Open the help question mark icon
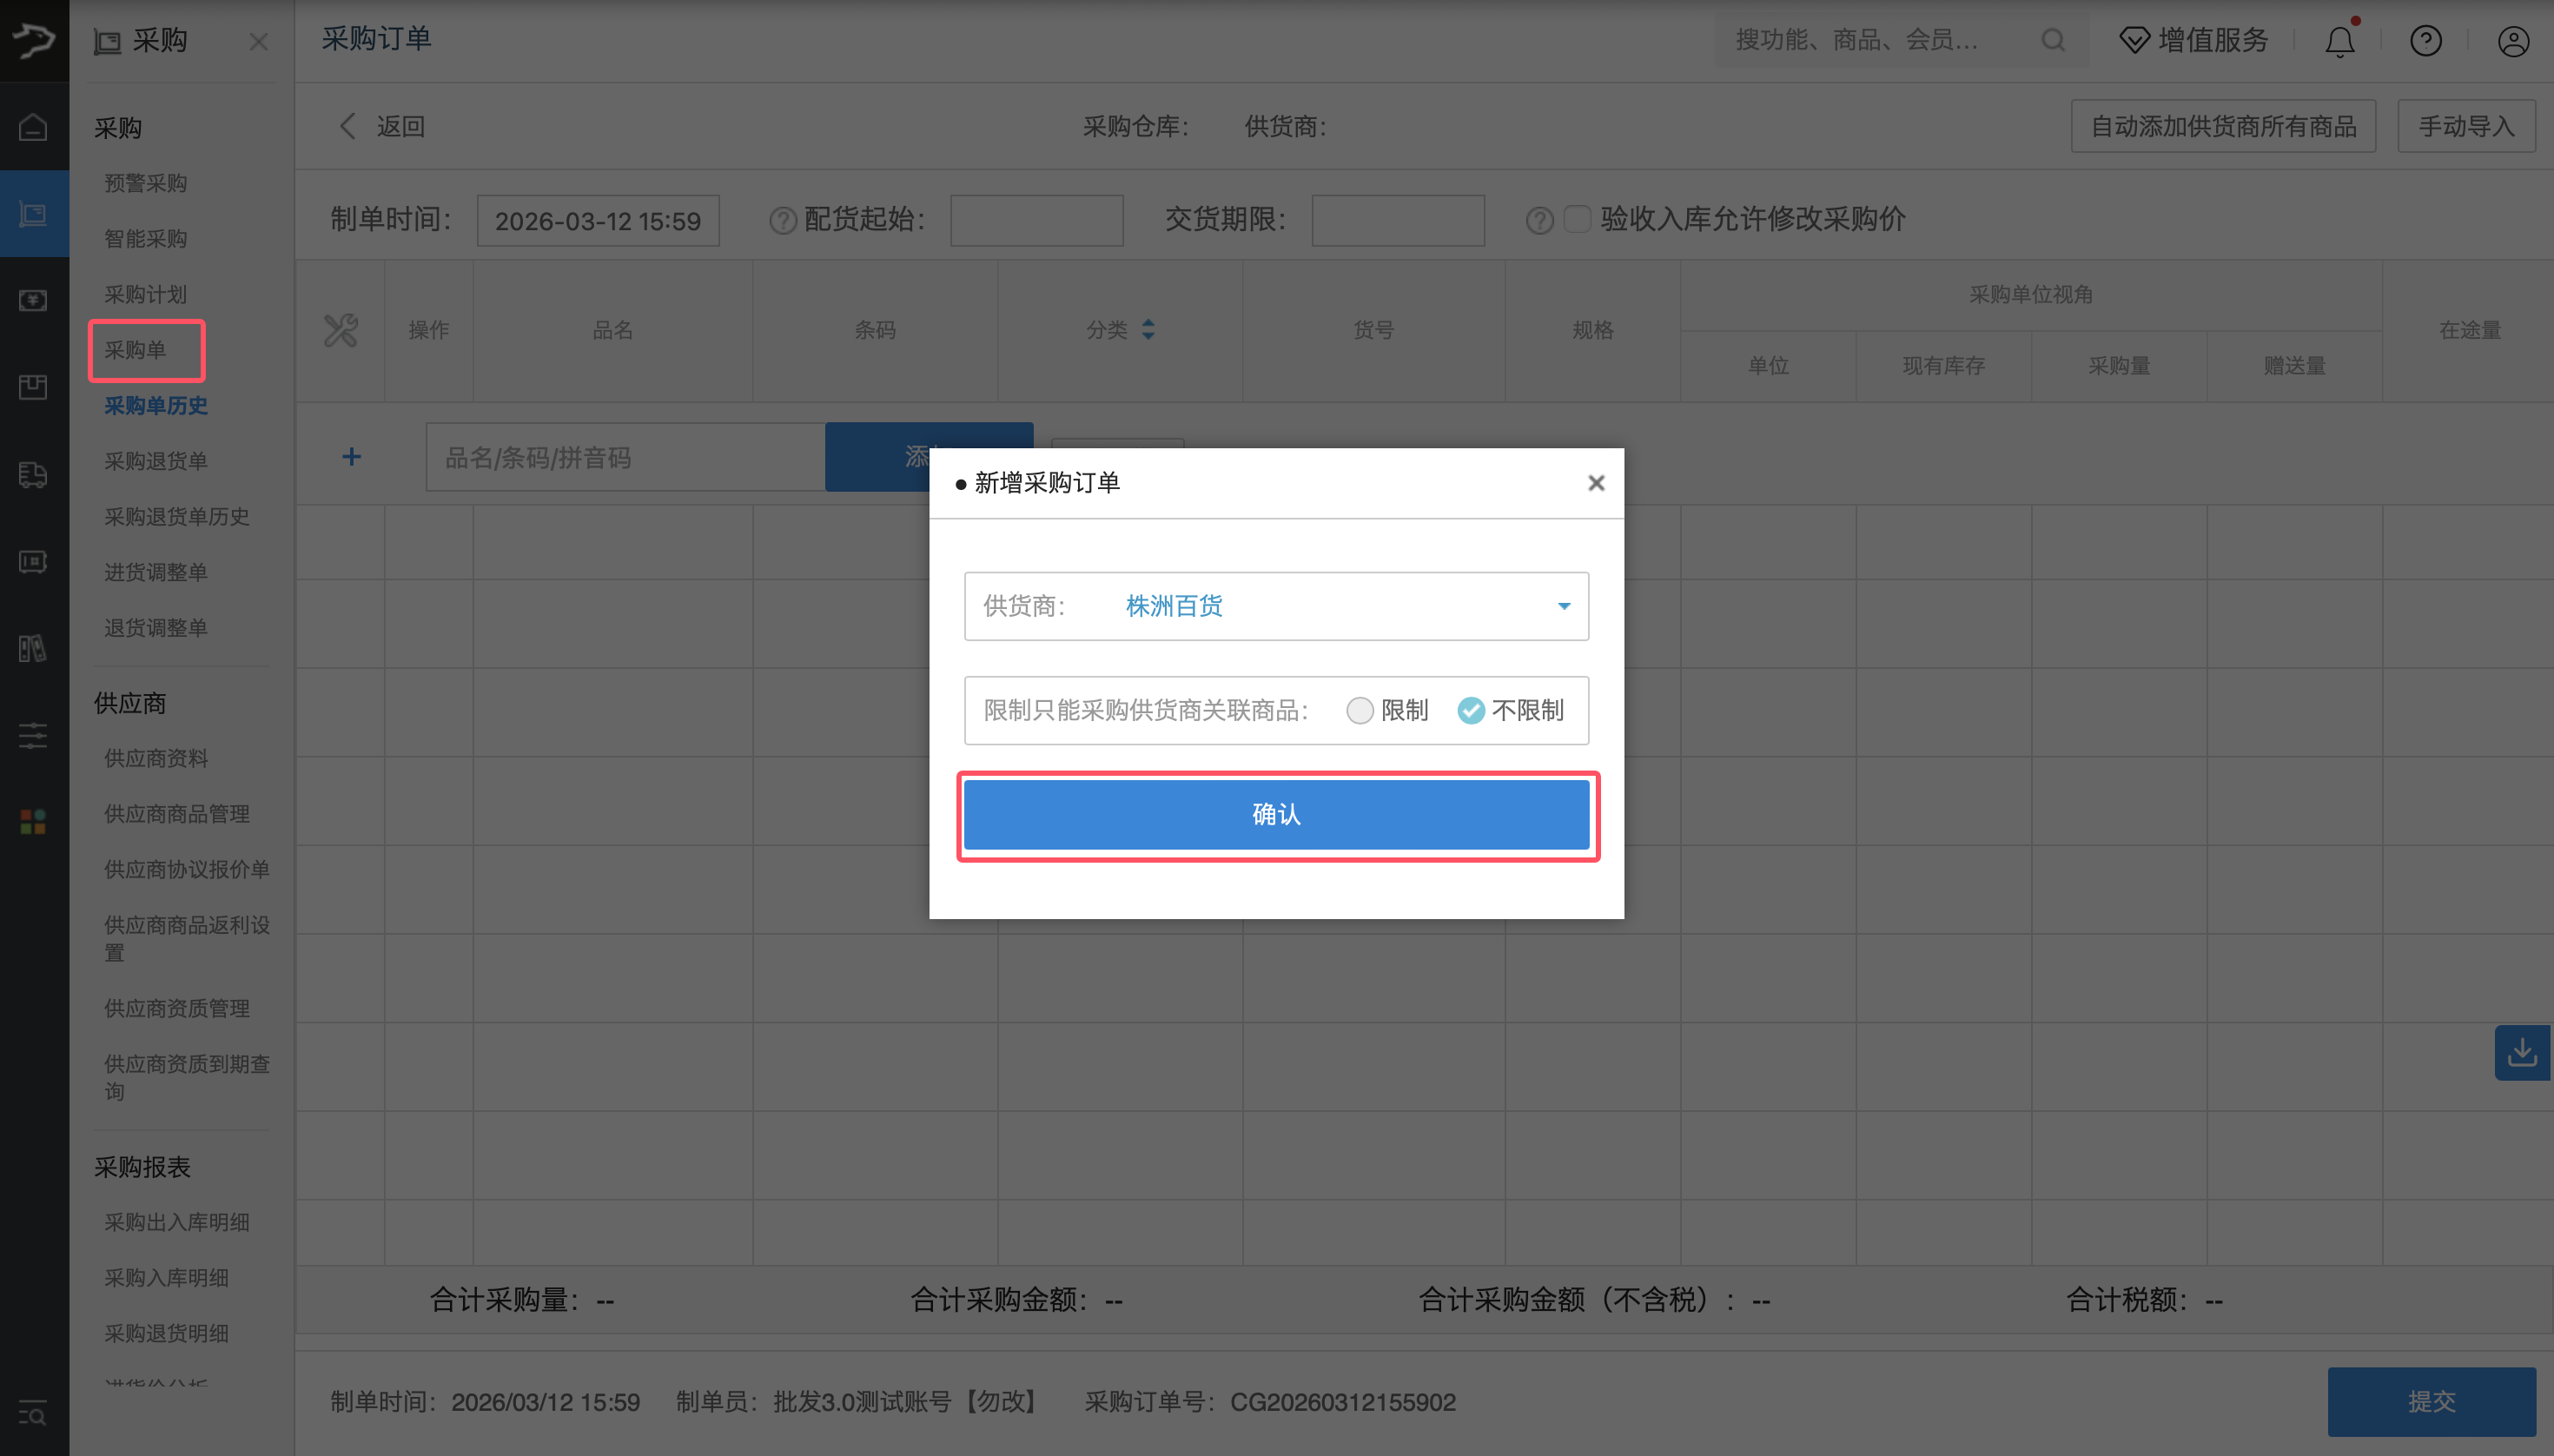 tap(2425, 41)
